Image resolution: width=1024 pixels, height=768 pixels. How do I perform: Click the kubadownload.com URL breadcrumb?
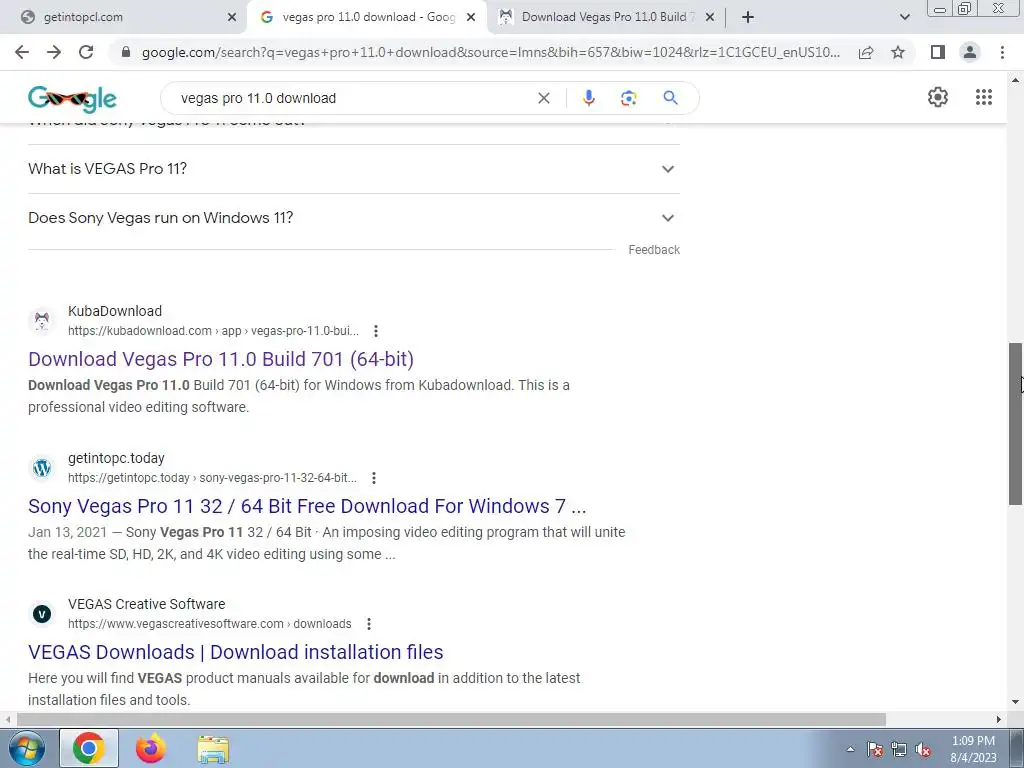[213, 331]
